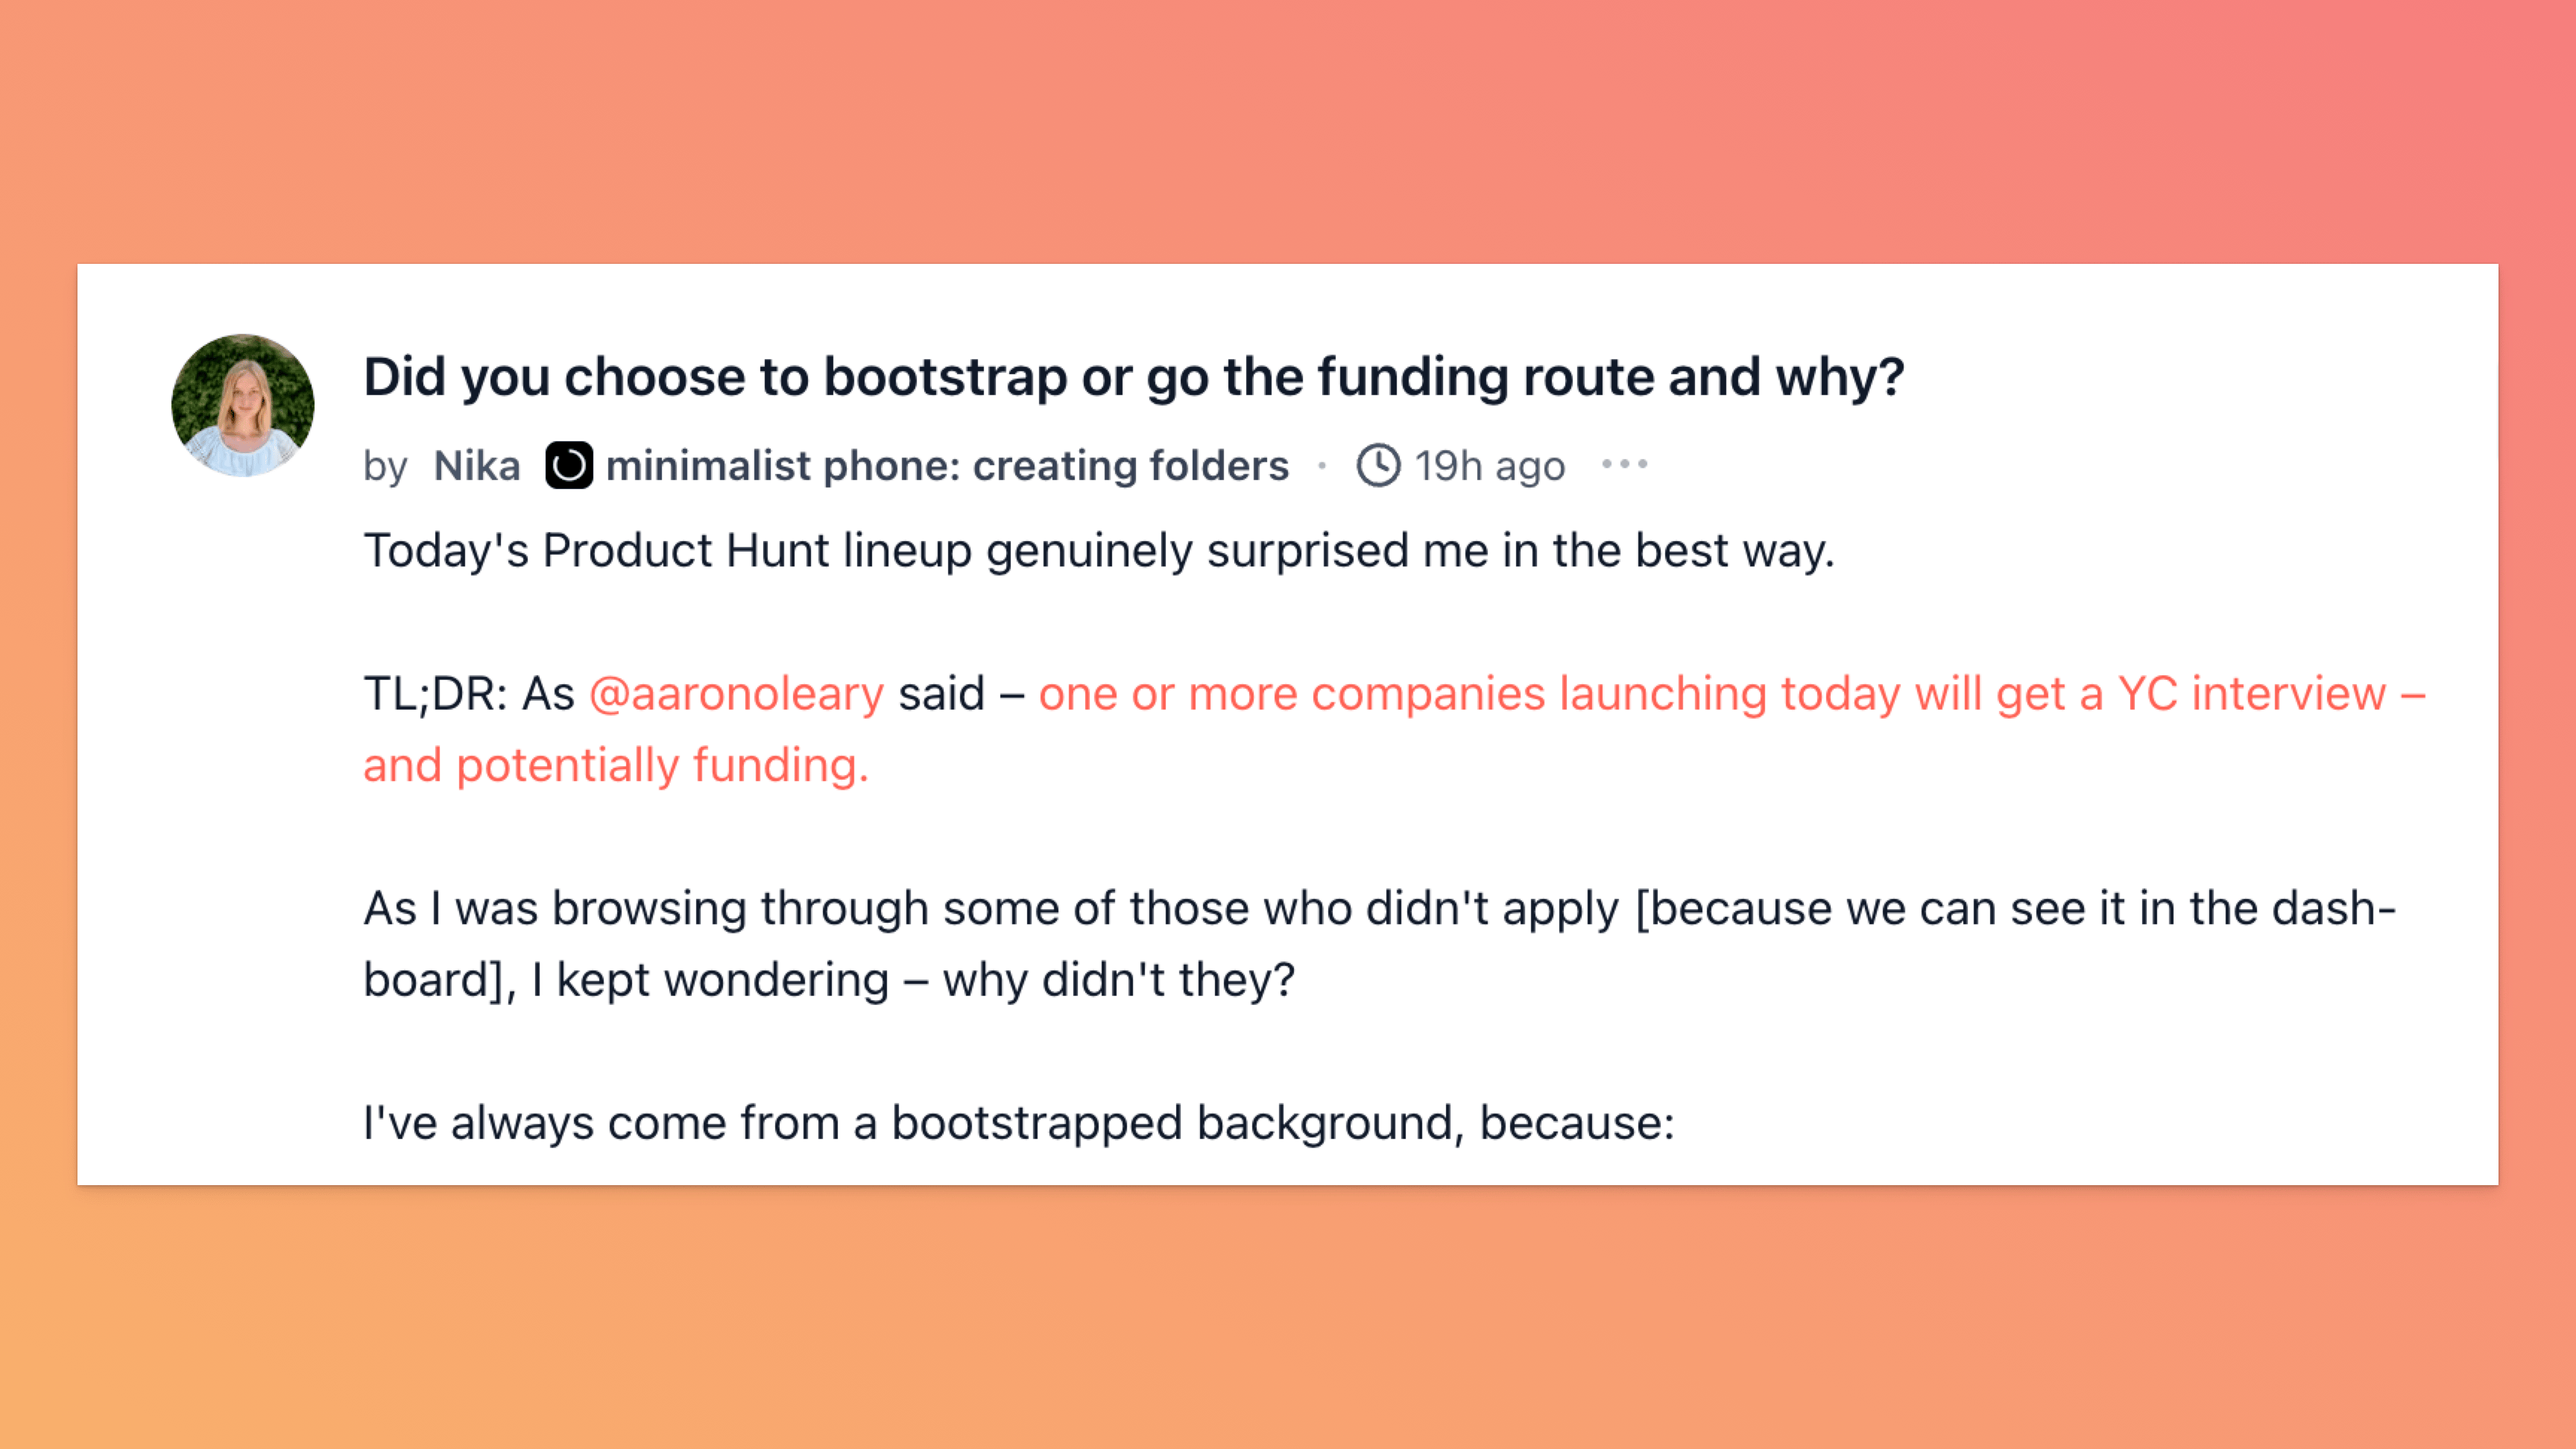The image size is (2576, 1449).
Task: Click the 'I've always come from a bootstrapped background' line
Action: (1019, 1123)
